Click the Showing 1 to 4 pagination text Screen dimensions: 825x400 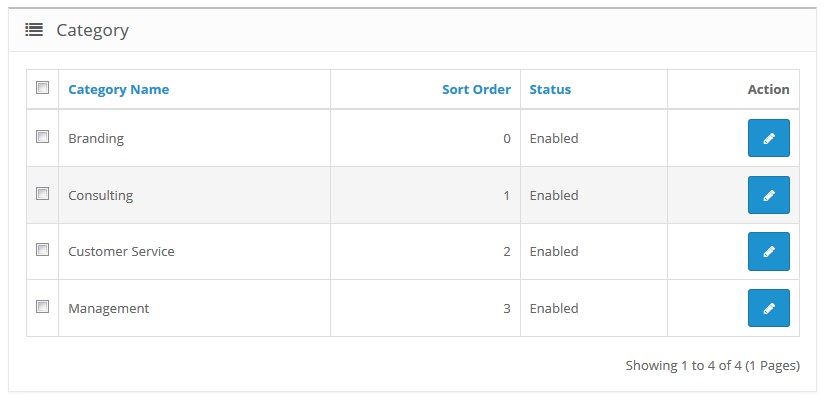[x=713, y=365]
